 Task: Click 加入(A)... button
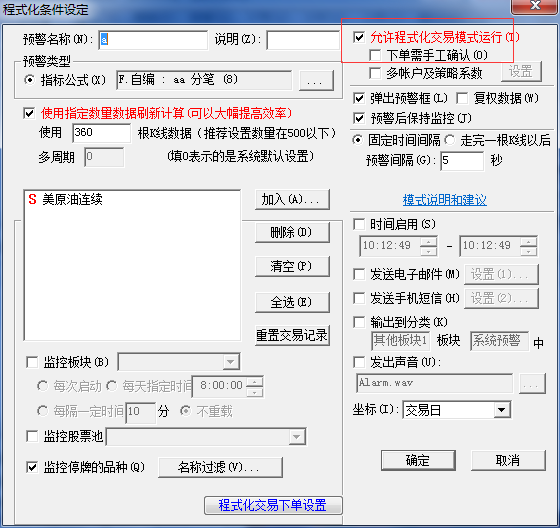[x=292, y=199]
